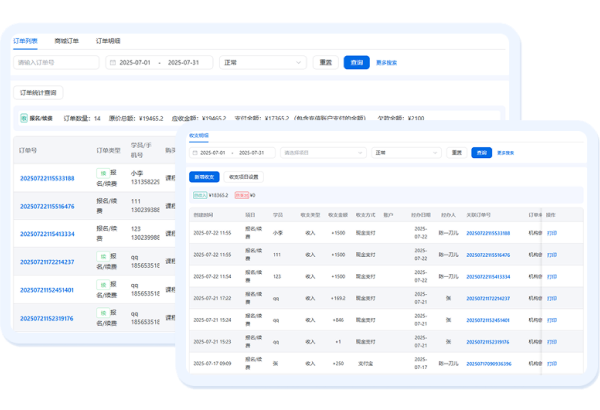Viewport: 600px width, 410px height.
Task: Click the green 收入 total tag
Action: (x=200, y=195)
